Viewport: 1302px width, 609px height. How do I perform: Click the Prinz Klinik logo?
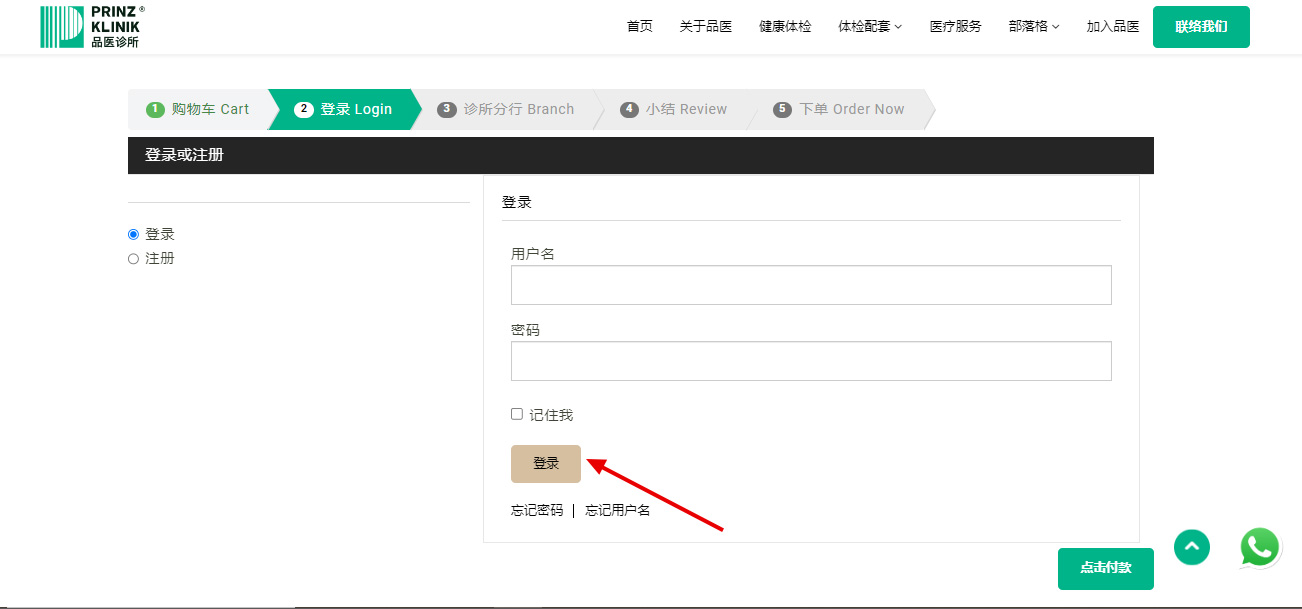pyautogui.click(x=91, y=27)
